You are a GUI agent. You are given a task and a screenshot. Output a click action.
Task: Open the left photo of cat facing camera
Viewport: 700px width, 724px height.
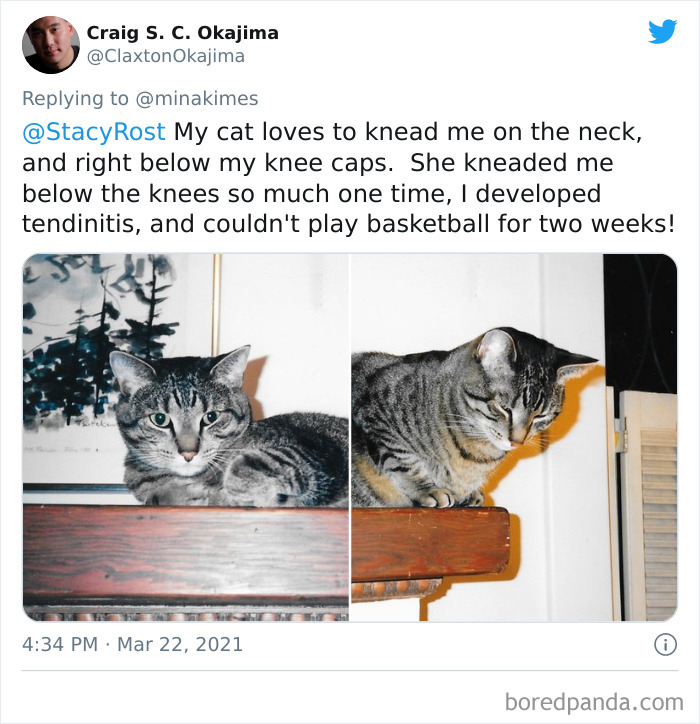(x=186, y=437)
